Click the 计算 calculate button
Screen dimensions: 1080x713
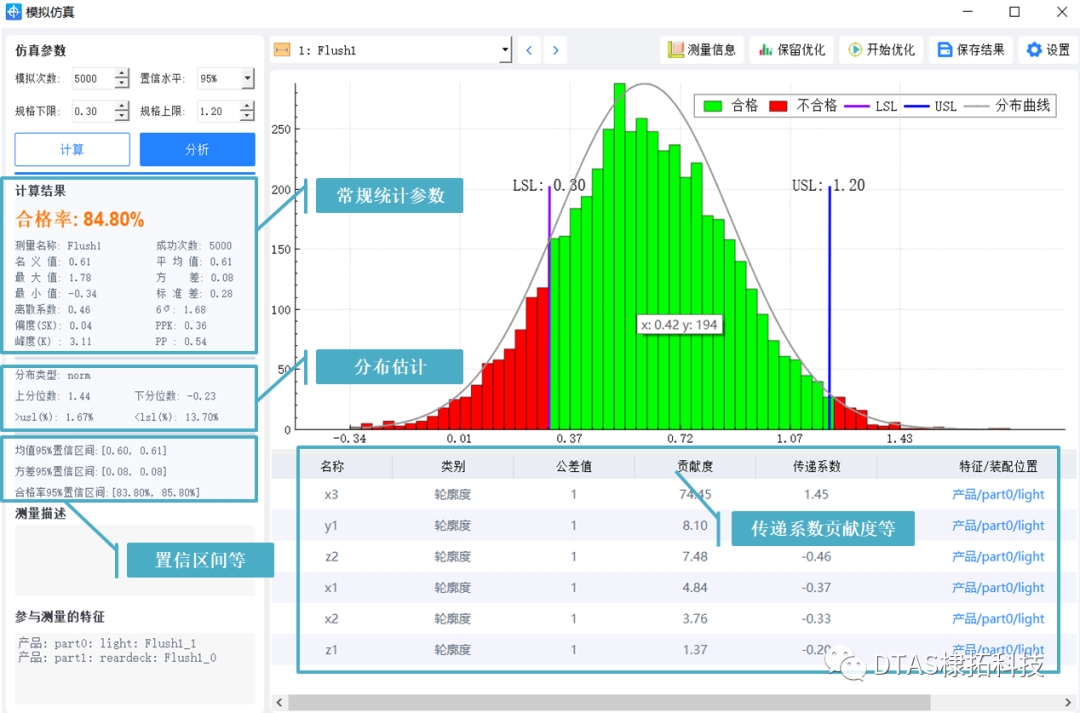coord(71,148)
